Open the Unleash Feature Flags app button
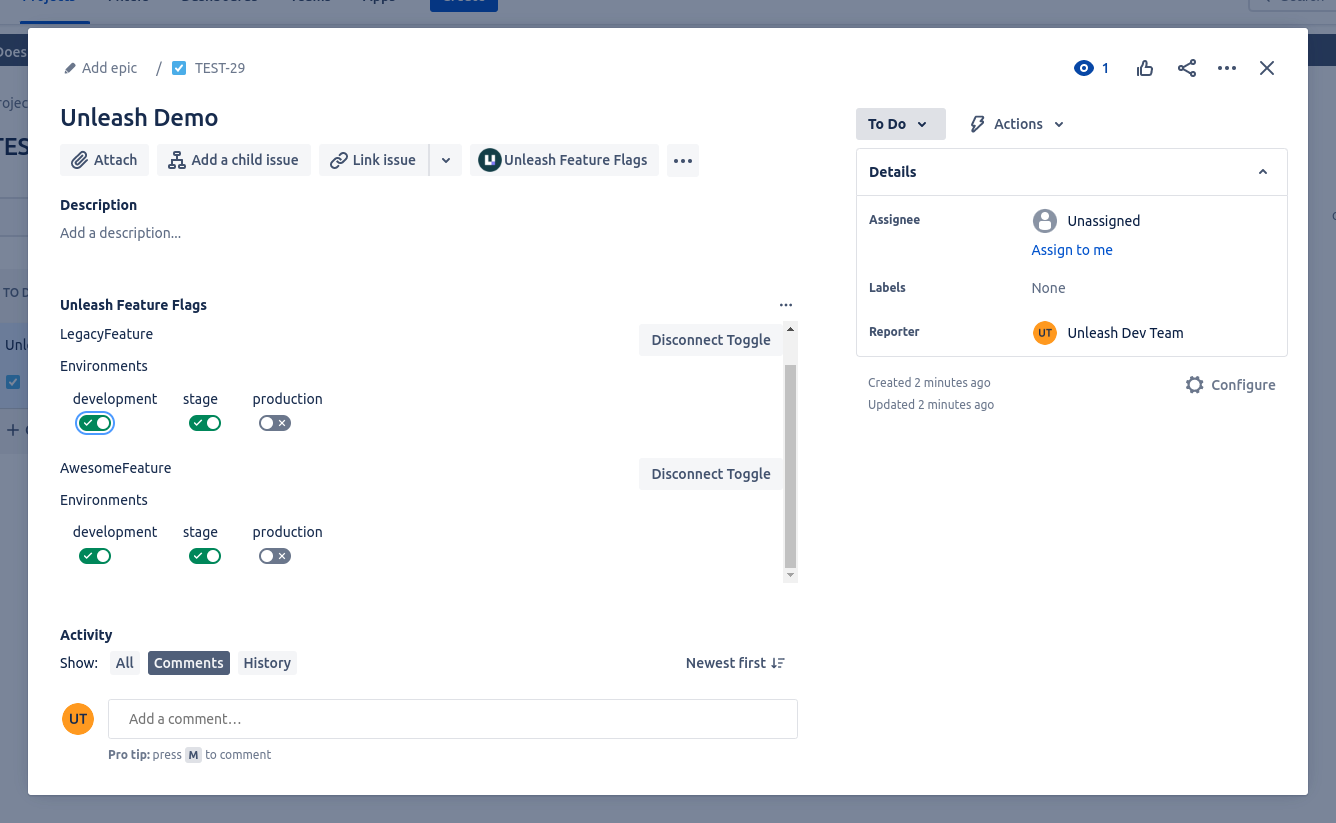1336x823 pixels. click(x=564, y=160)
